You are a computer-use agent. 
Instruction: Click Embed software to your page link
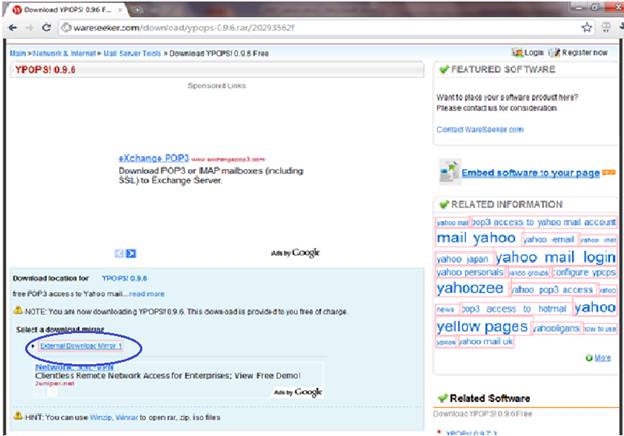pyautogui.click(x=530, y=173)
